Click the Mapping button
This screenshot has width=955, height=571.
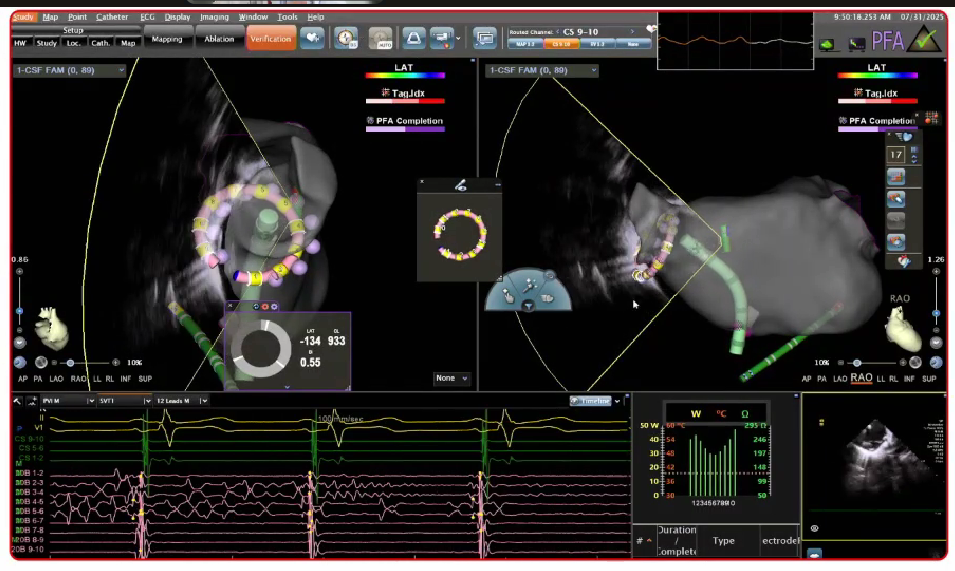click(167, 39)
